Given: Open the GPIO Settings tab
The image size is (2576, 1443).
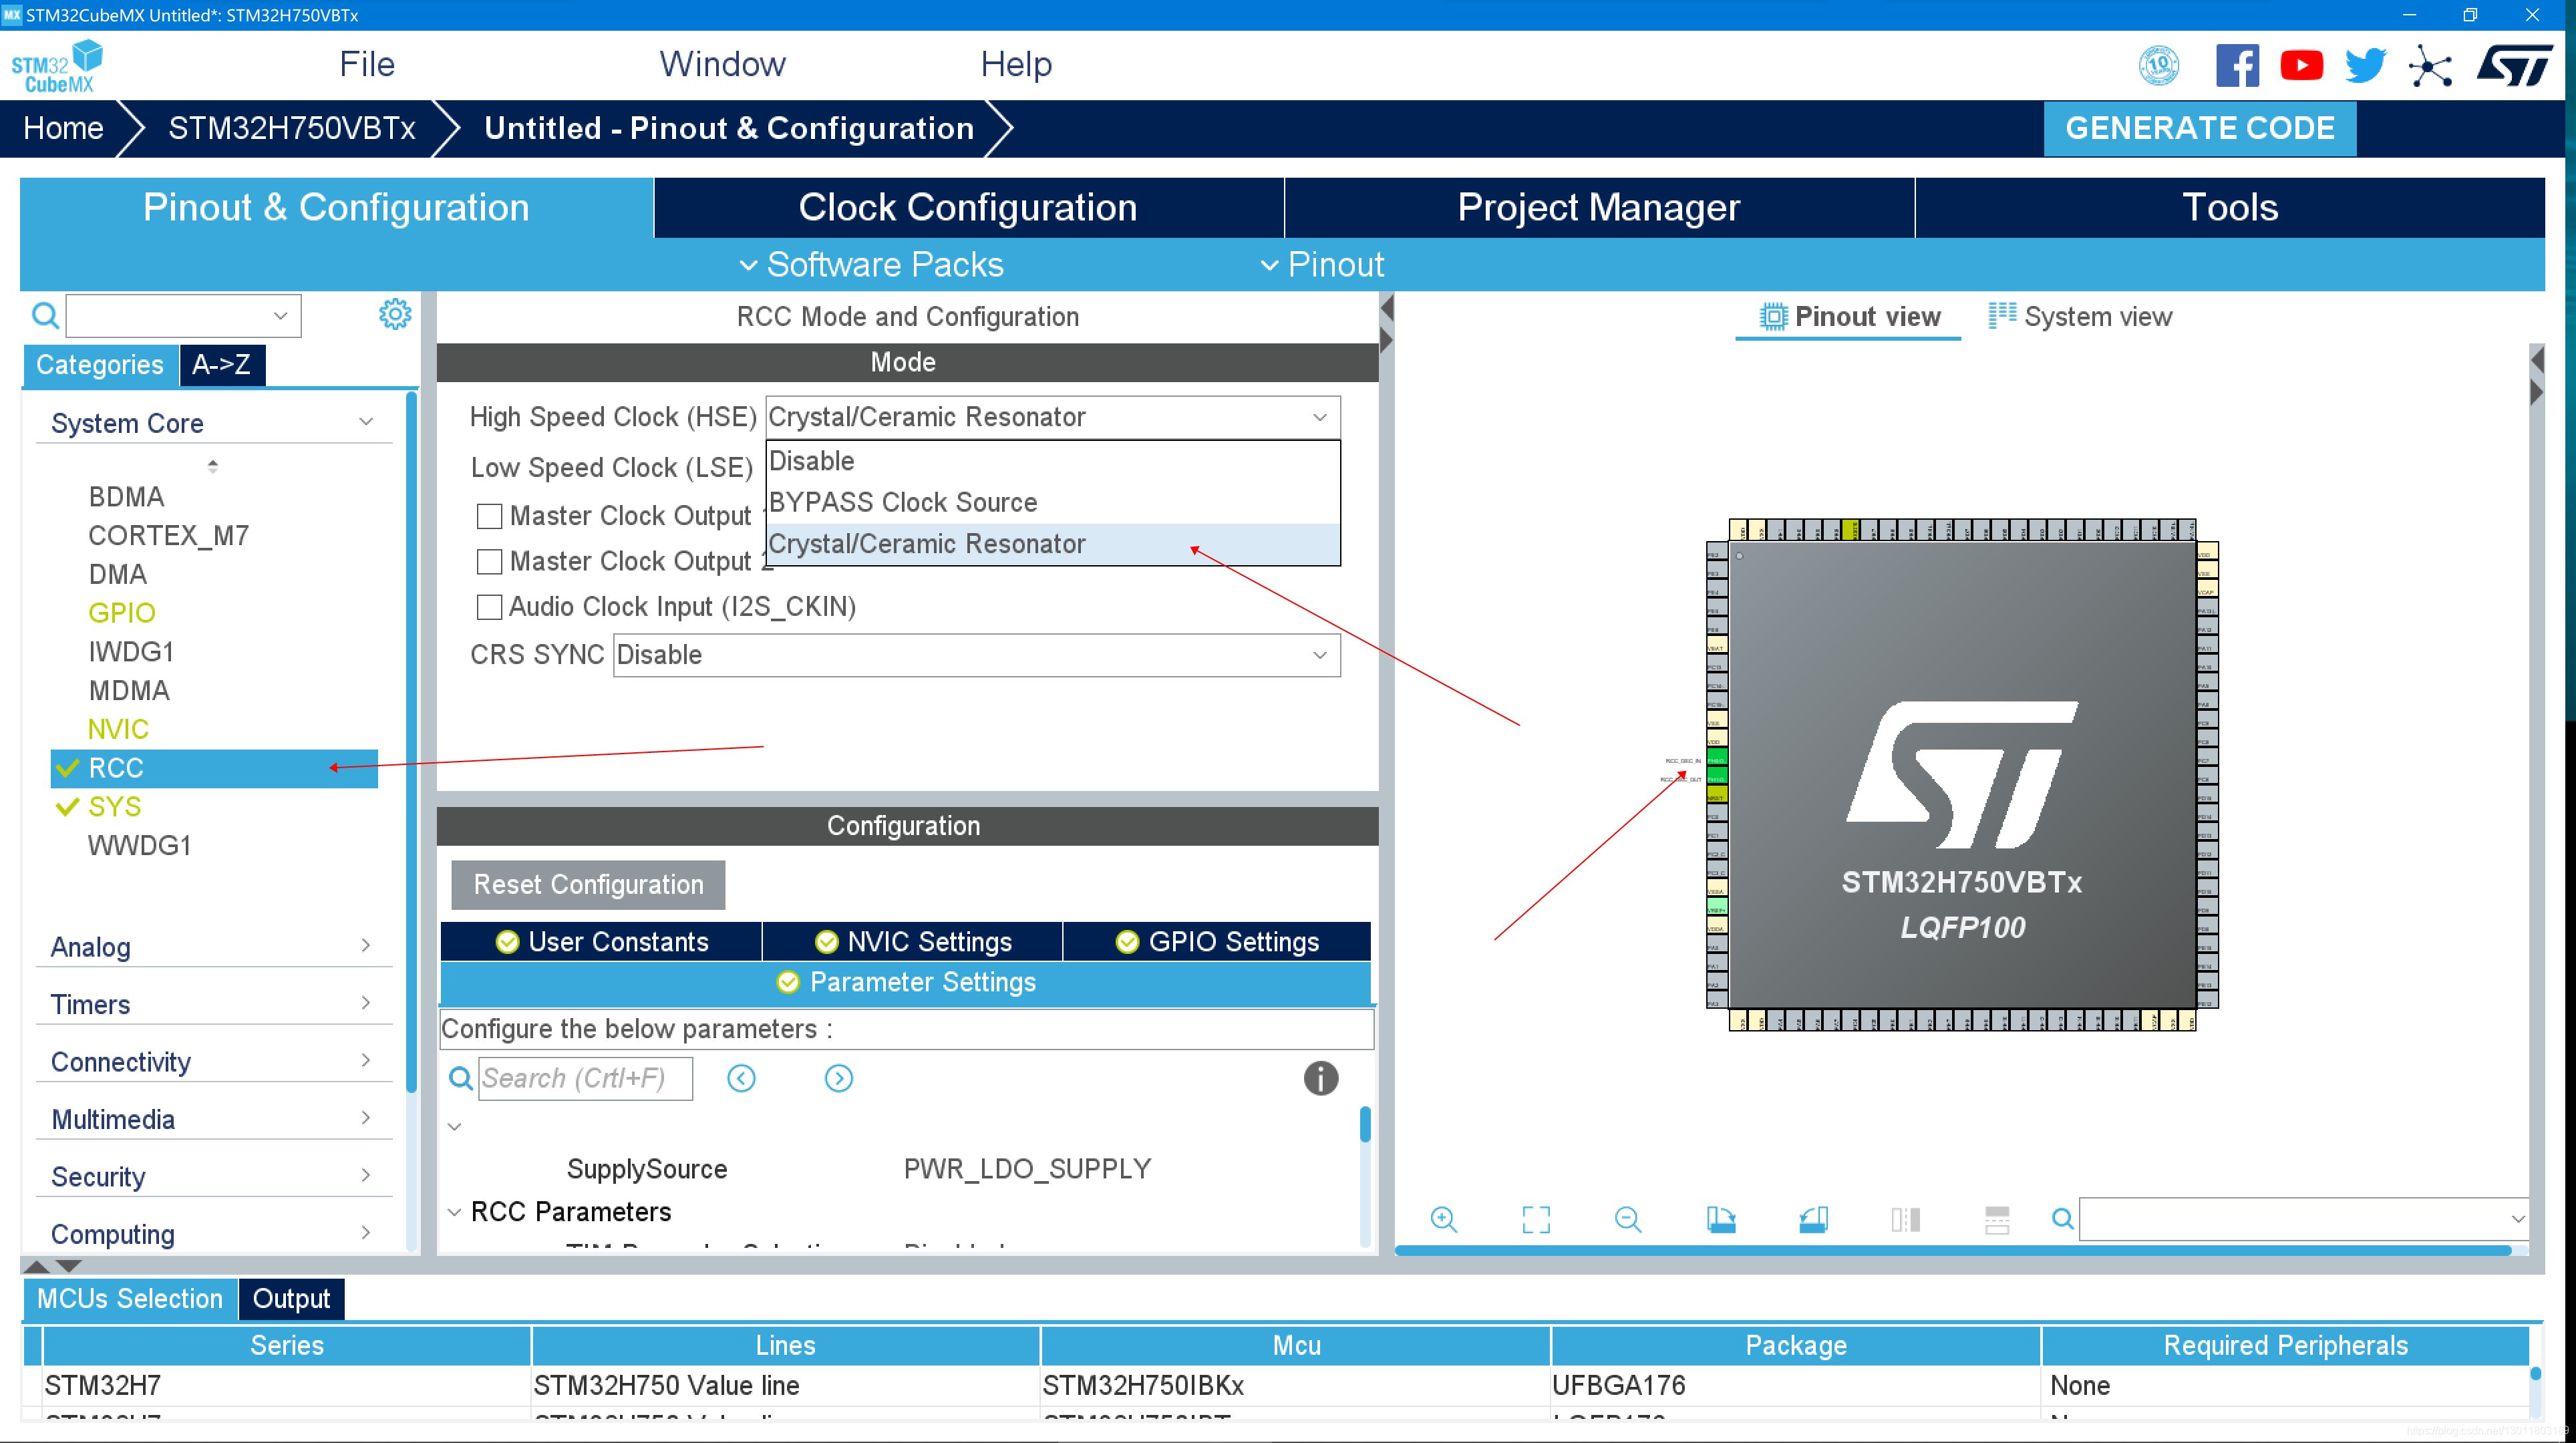Looking at the screenshot, I should tap(1216, 941).
